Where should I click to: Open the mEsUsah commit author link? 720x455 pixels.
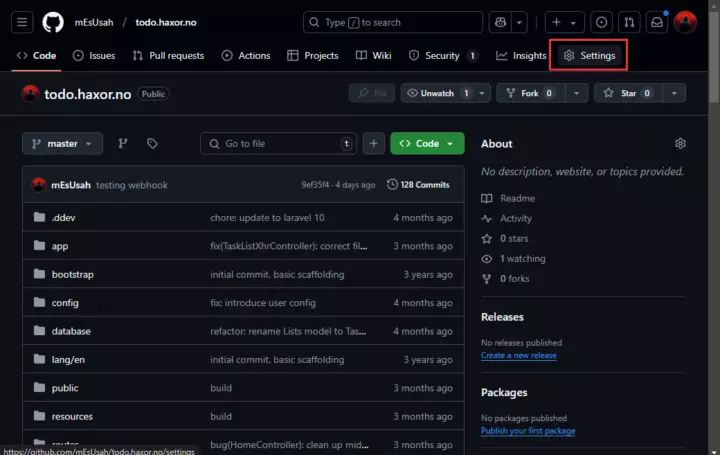point(71,185)
